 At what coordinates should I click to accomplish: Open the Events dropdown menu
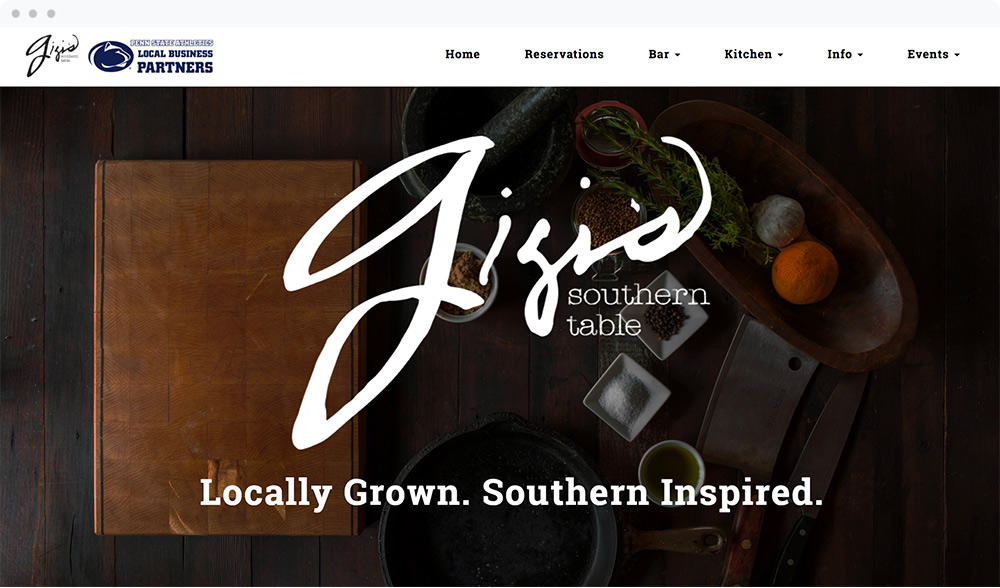tap(933, 54)
